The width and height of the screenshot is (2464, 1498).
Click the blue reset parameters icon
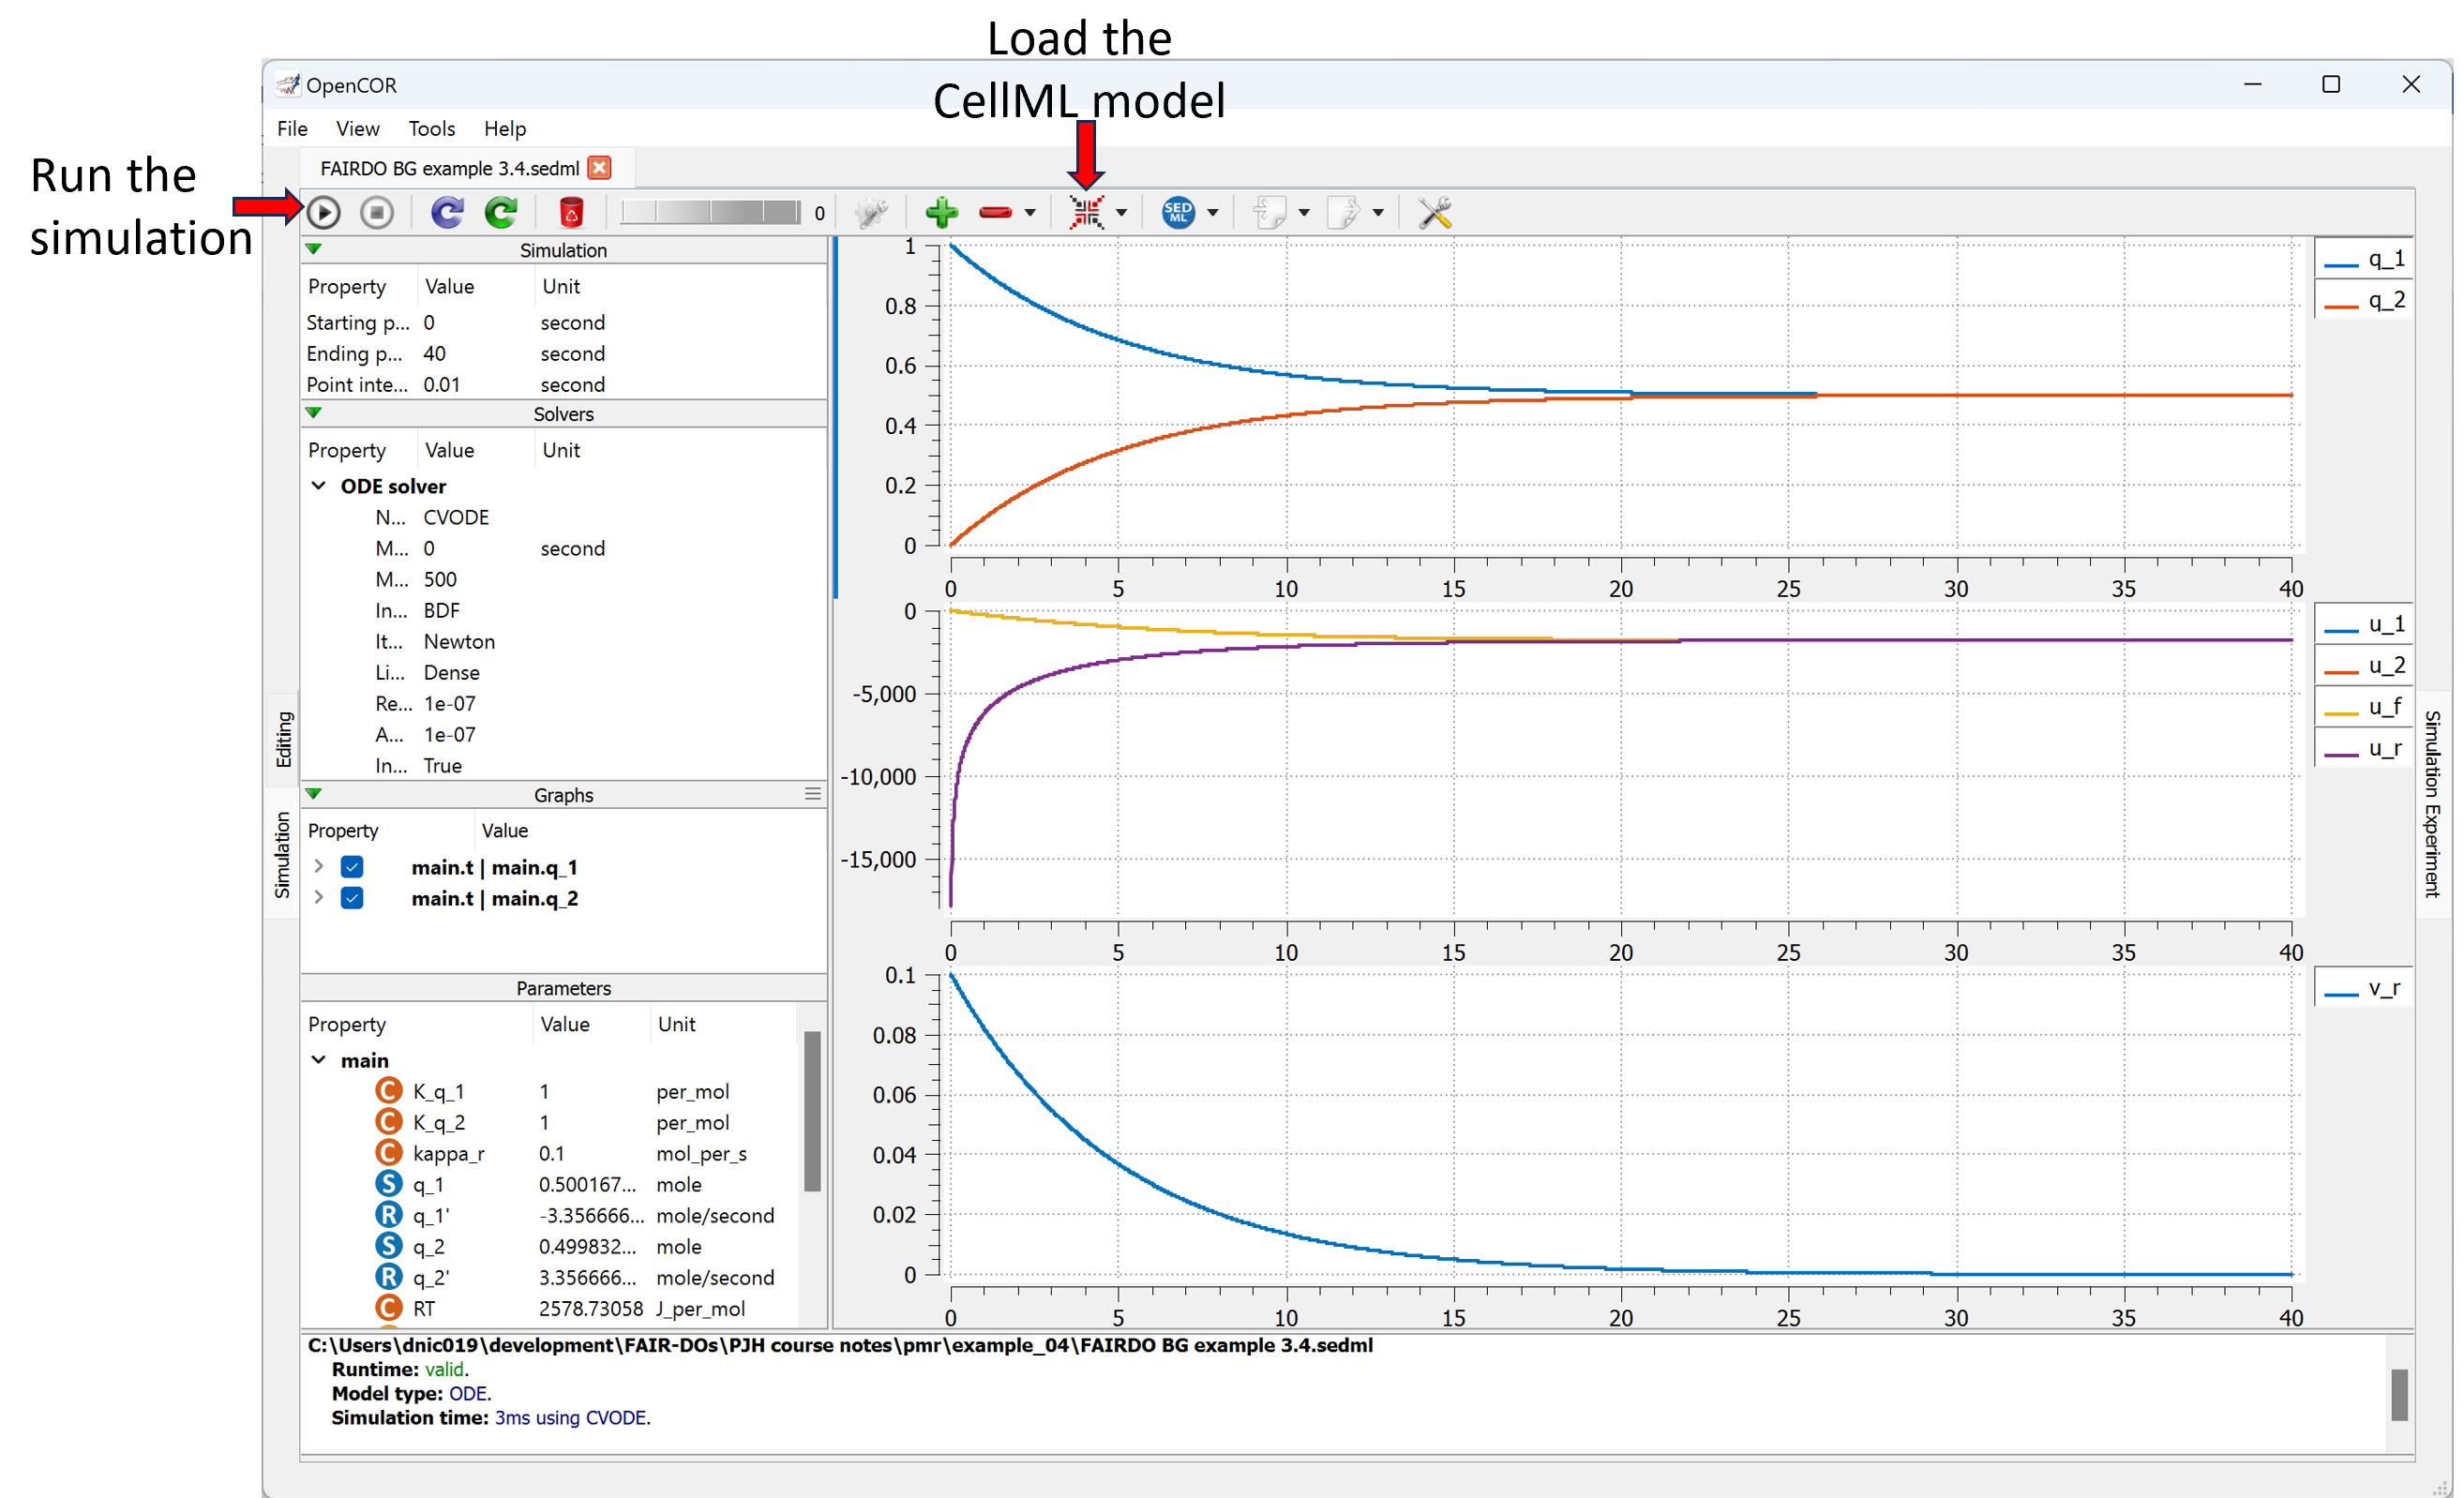click(x=447, y=212)
